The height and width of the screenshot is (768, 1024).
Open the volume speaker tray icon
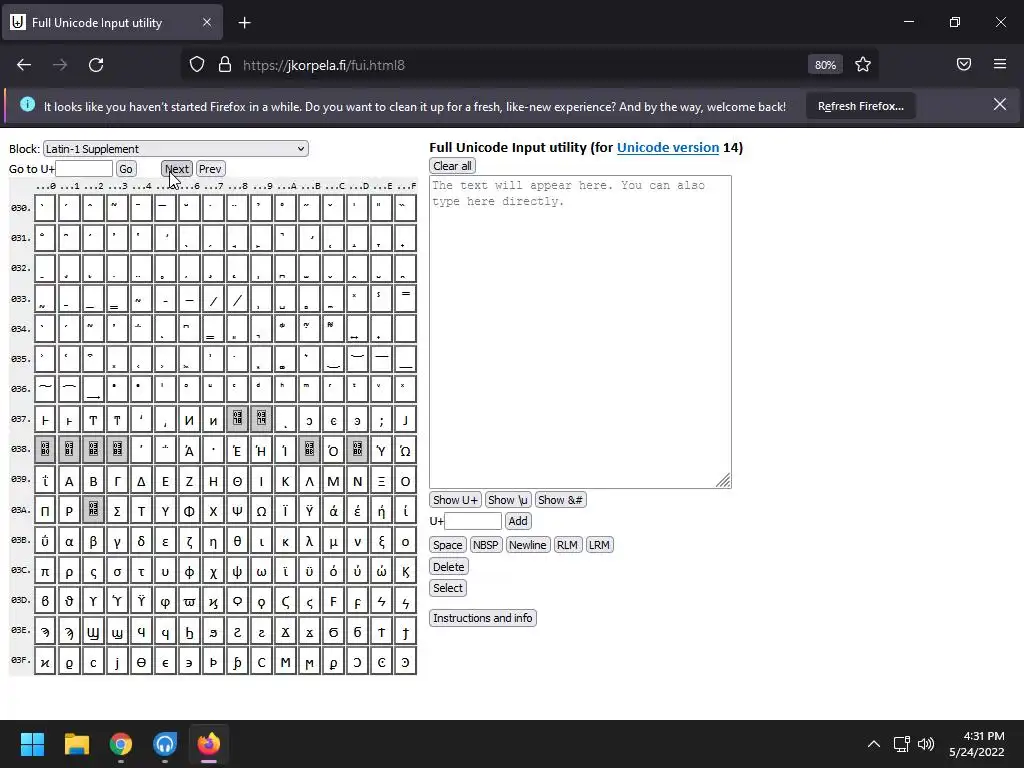tap(926, 744)
